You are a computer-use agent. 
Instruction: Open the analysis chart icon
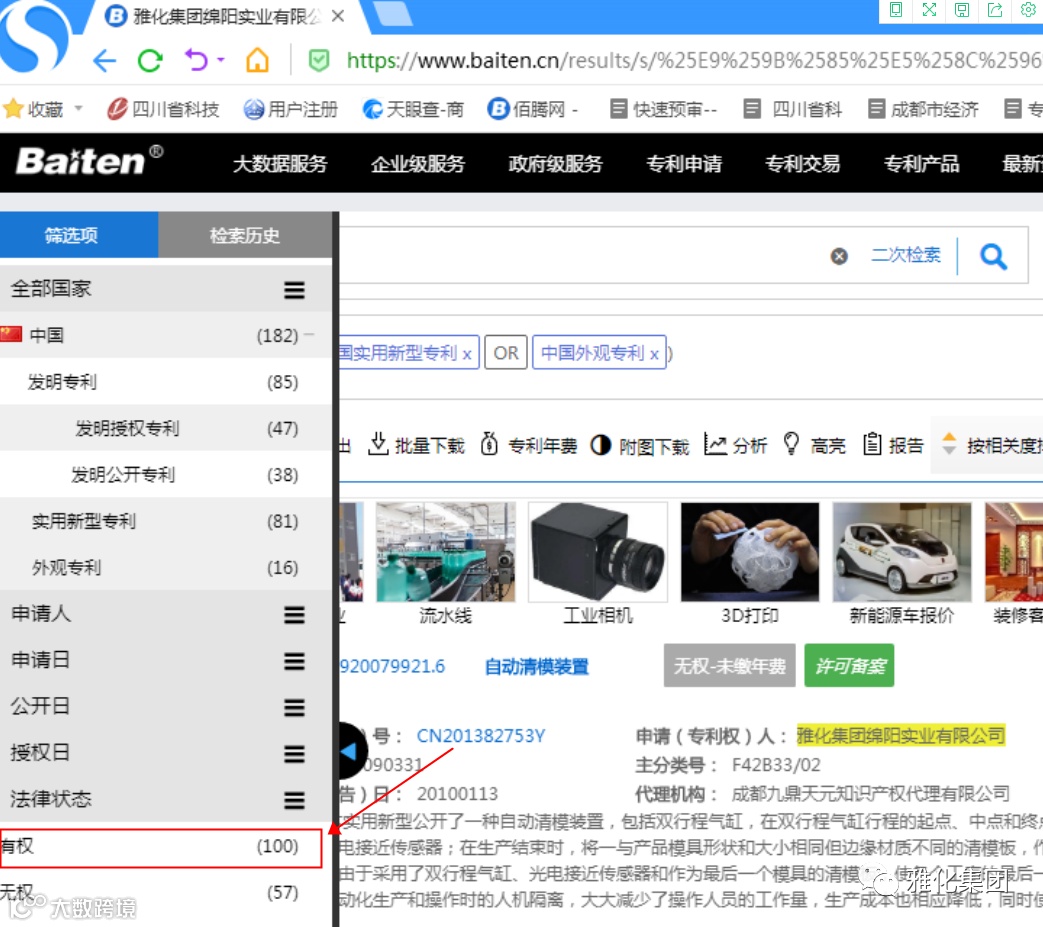[x=715, y=444]
